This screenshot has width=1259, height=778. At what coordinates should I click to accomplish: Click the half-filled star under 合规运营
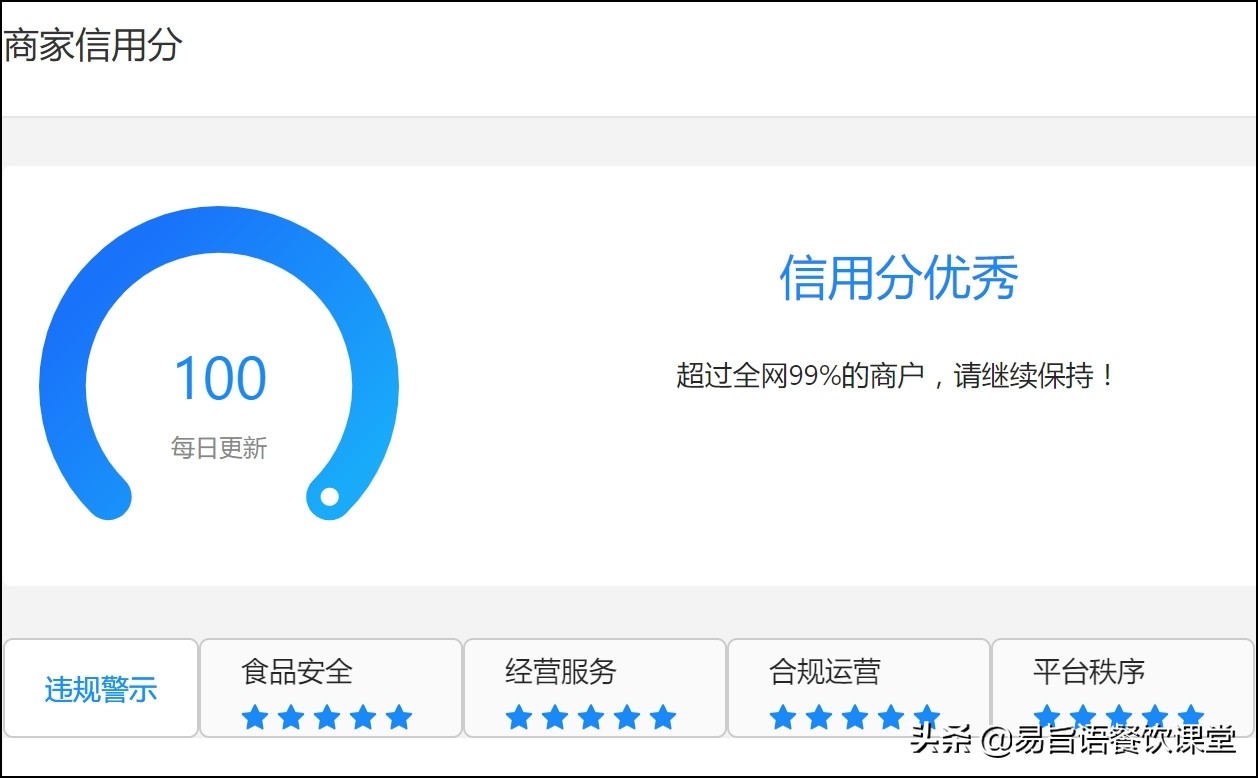(x=928, y=716)
